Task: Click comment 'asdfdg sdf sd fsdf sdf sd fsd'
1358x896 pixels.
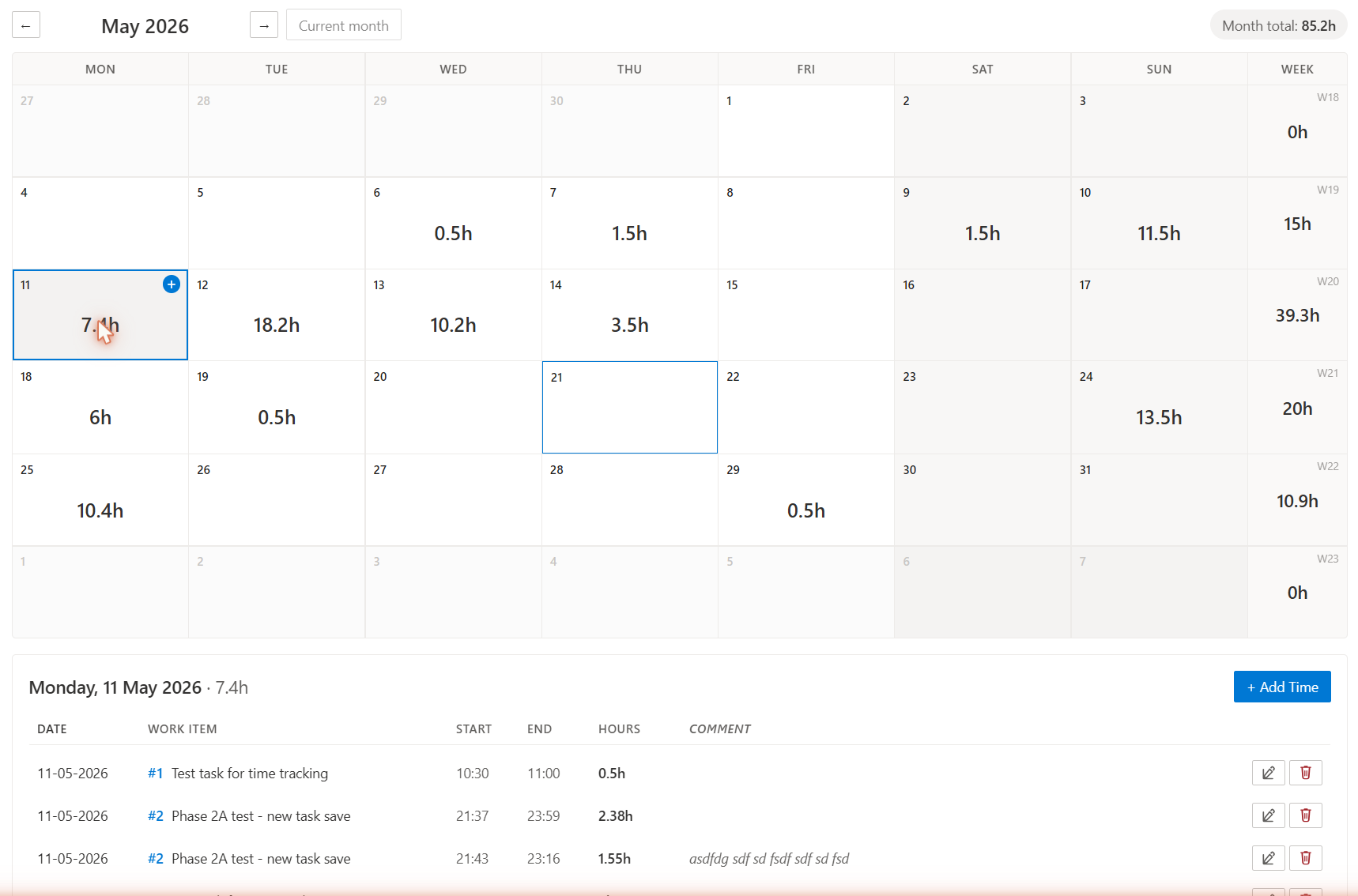Action: tap(769, 858)
